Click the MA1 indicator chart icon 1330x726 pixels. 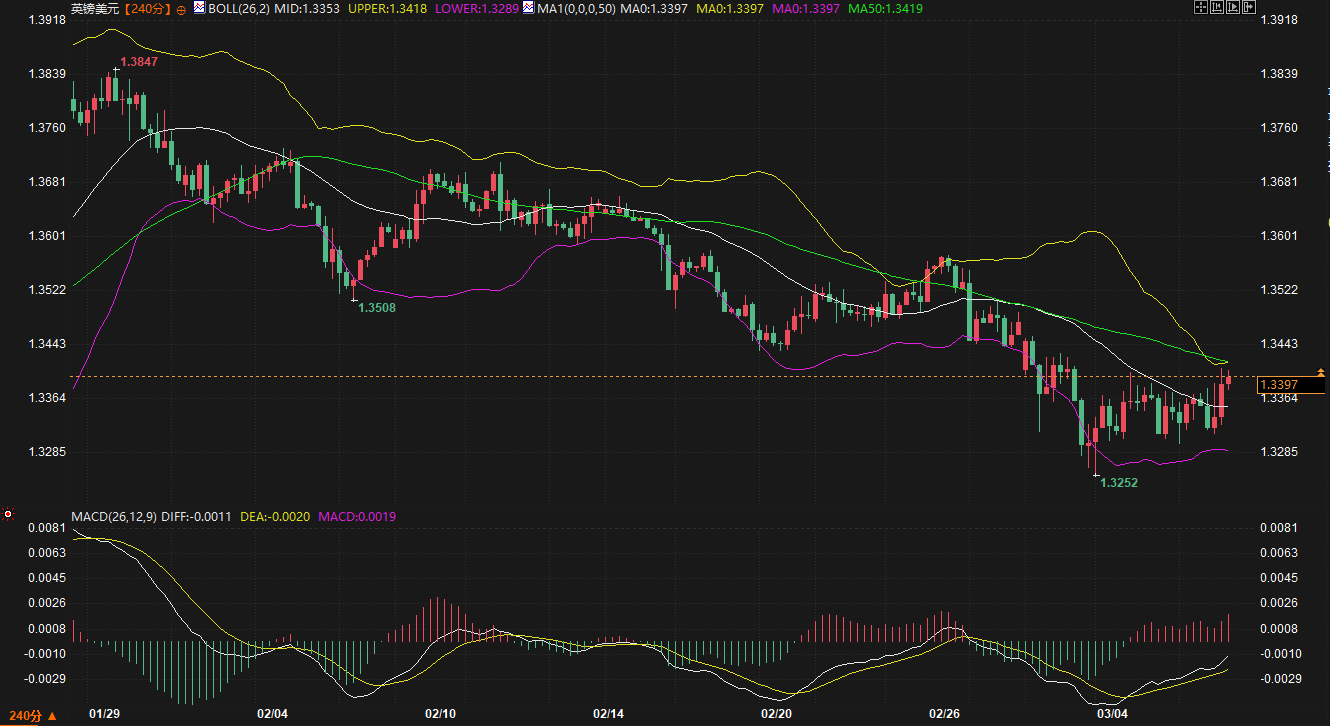(x=529, y=8)
